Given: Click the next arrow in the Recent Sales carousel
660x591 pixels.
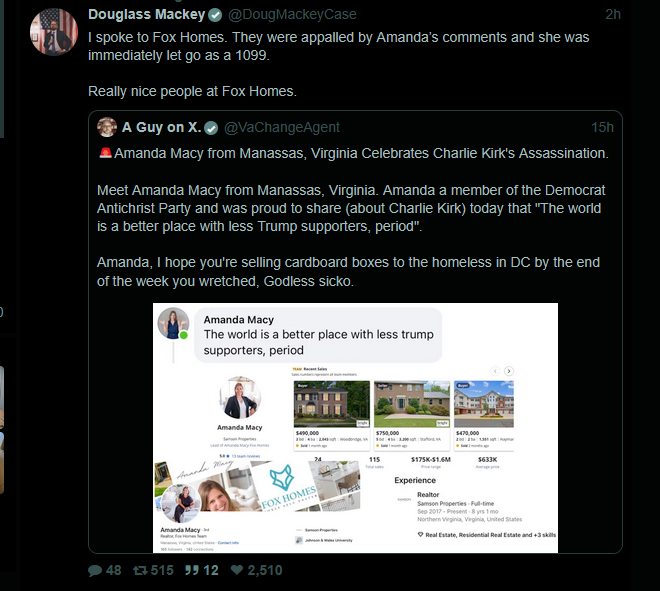Looking at the screenshot, I should point(508,371).
